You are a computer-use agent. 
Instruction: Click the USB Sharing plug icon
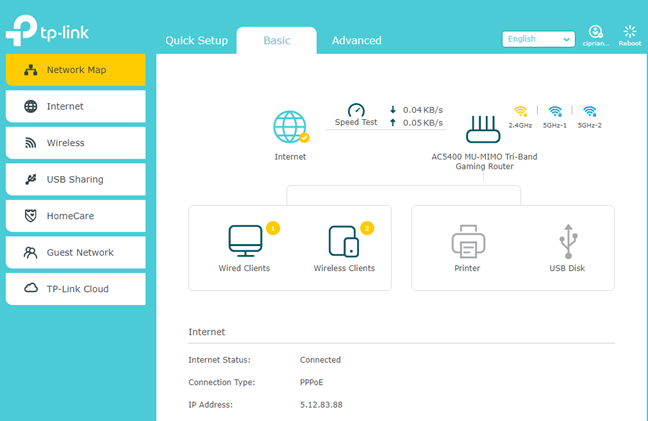pyautogui.click(x=31, y=179)
